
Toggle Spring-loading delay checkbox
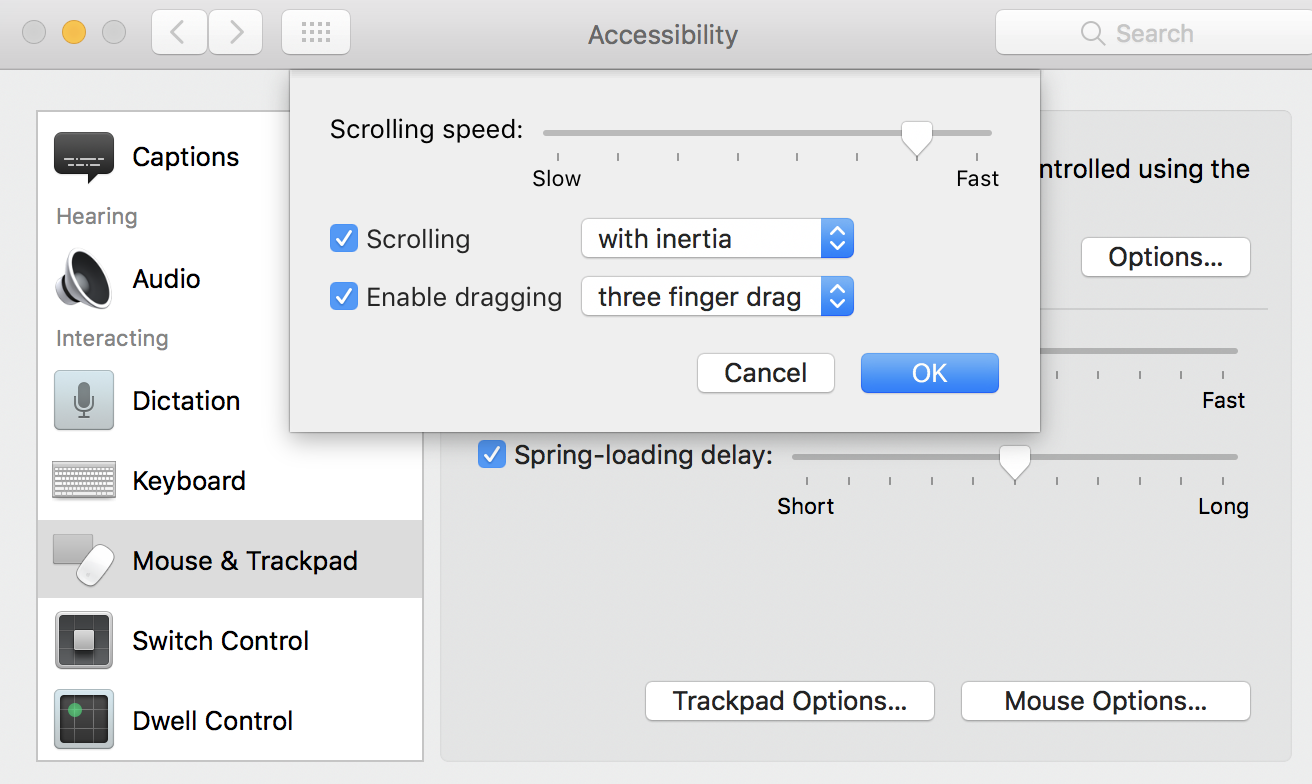491,455
